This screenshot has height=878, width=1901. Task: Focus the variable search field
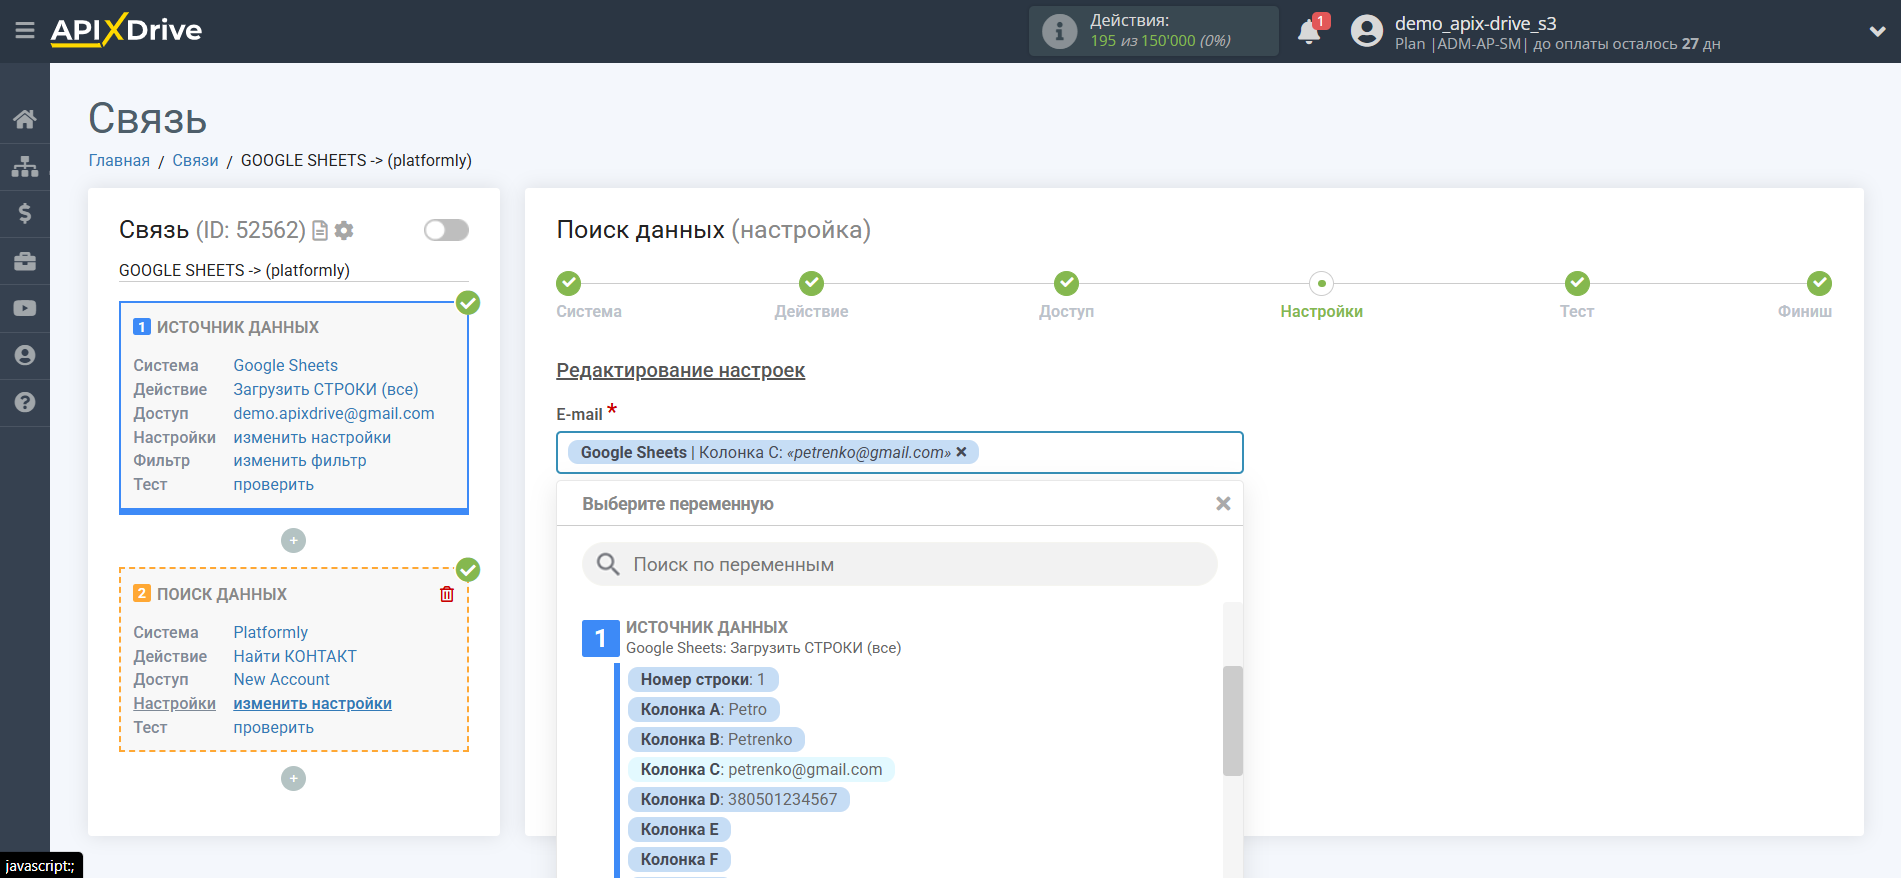tap(900, 564)
